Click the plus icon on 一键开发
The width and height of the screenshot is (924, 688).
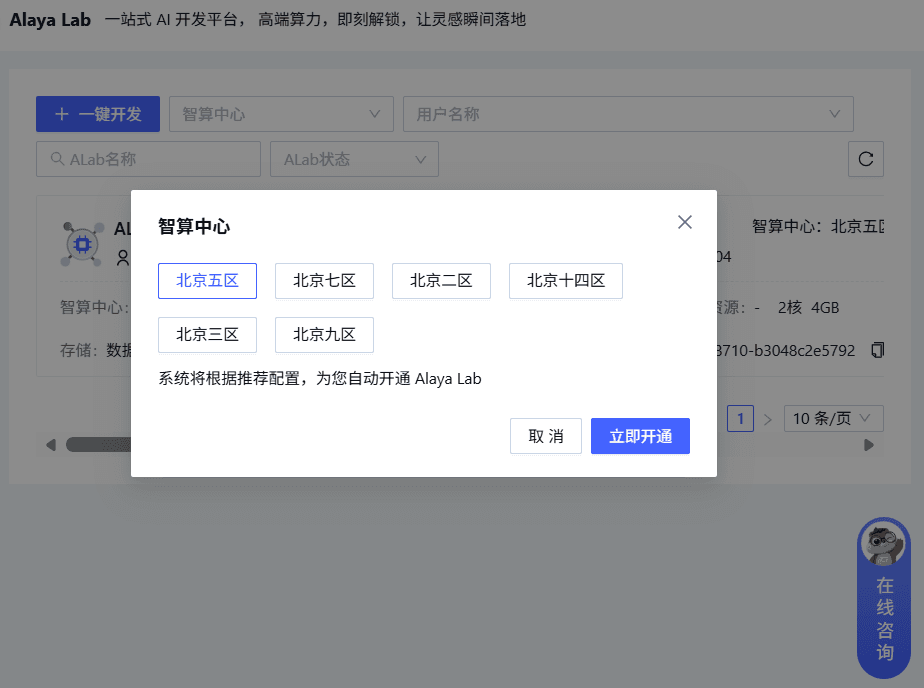(x=62, y=114)
